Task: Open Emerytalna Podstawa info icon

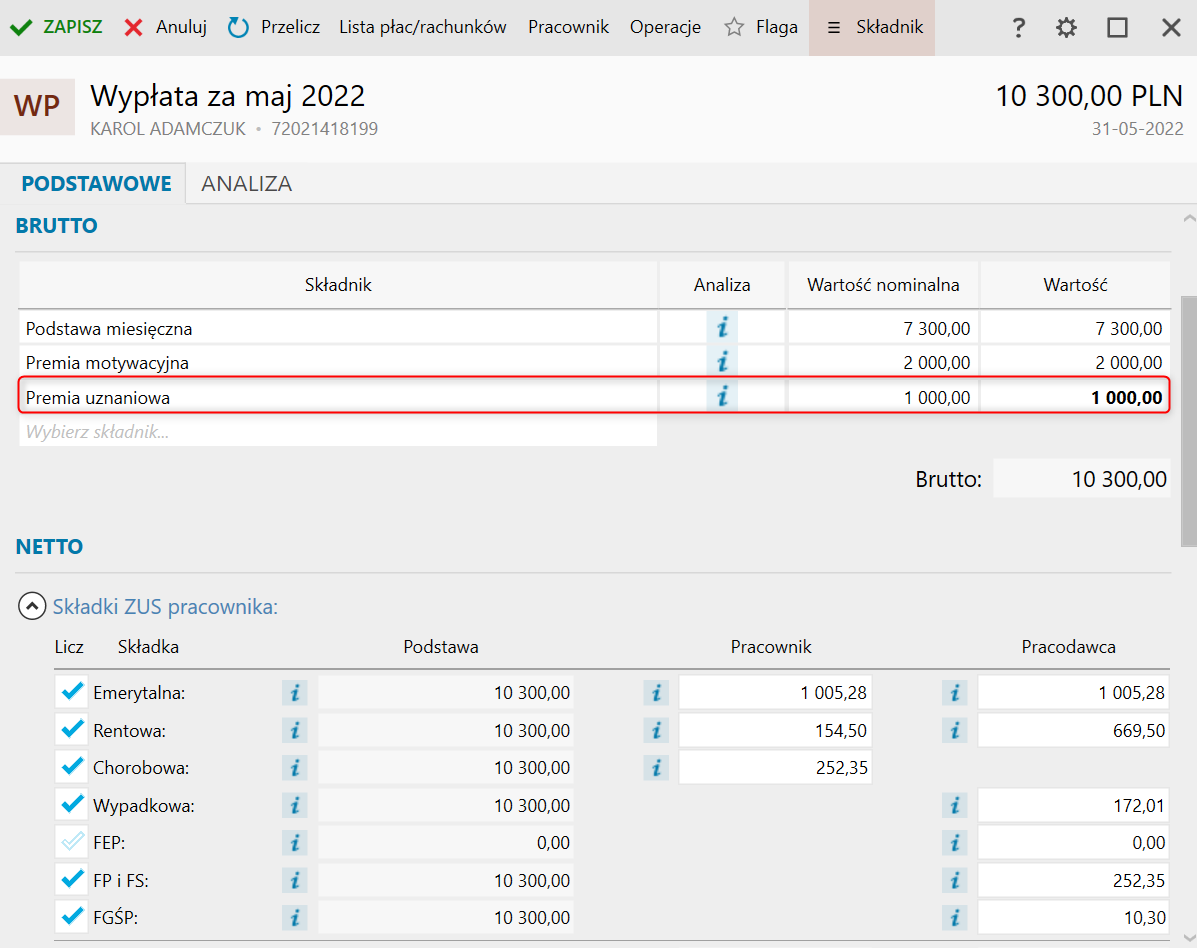Action: (294, 693)
